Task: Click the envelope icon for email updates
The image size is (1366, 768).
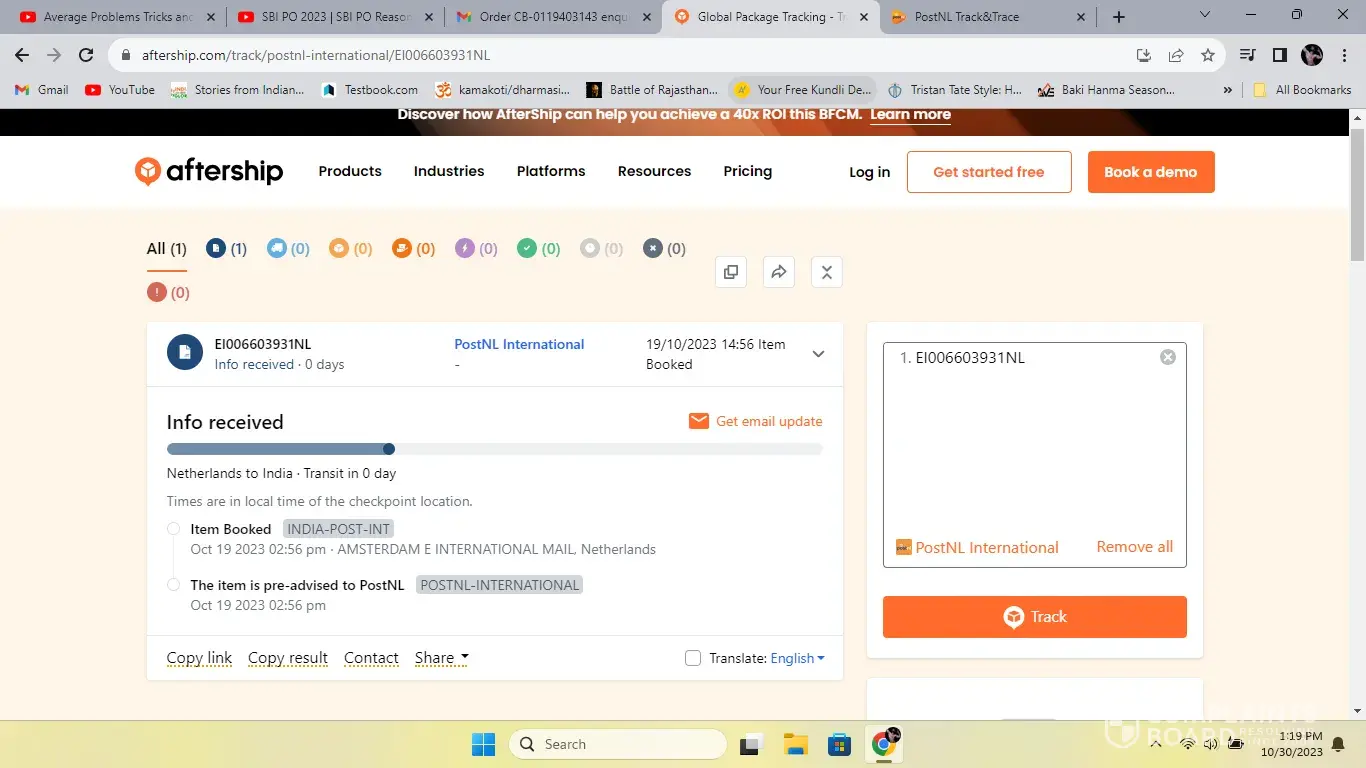Action: pos(699,421)
